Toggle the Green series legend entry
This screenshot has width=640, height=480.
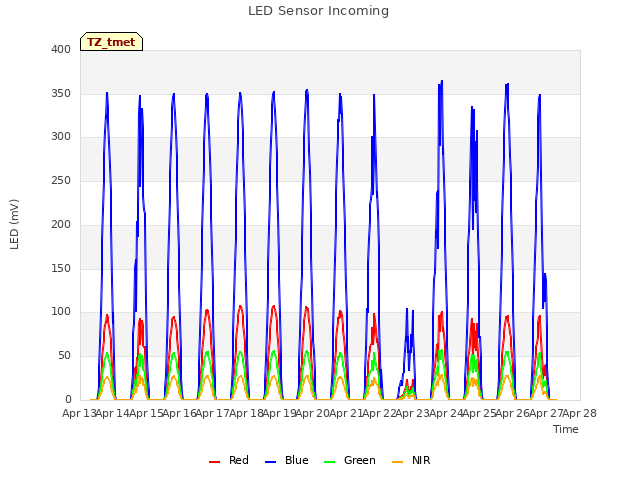pos(349,460)
